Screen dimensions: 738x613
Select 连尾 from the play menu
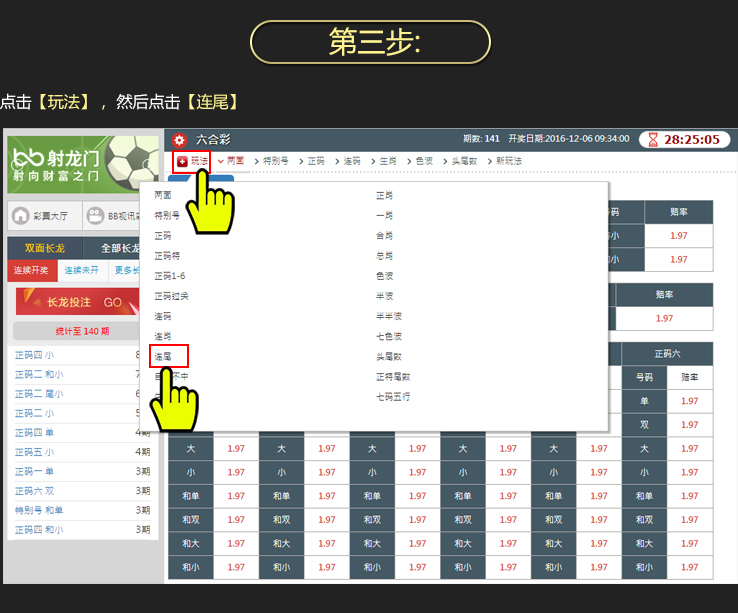tap(163, 356)
